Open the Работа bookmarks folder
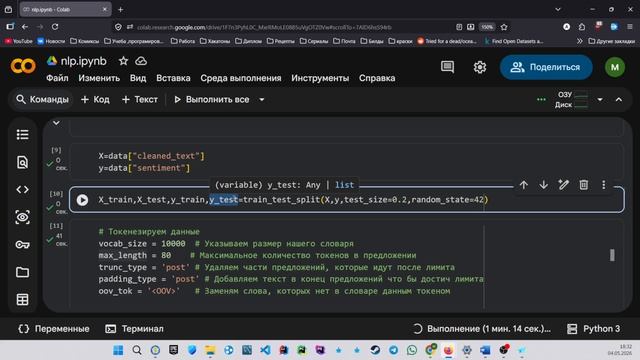This screenshot has height=360, width=640. (183, 41)
